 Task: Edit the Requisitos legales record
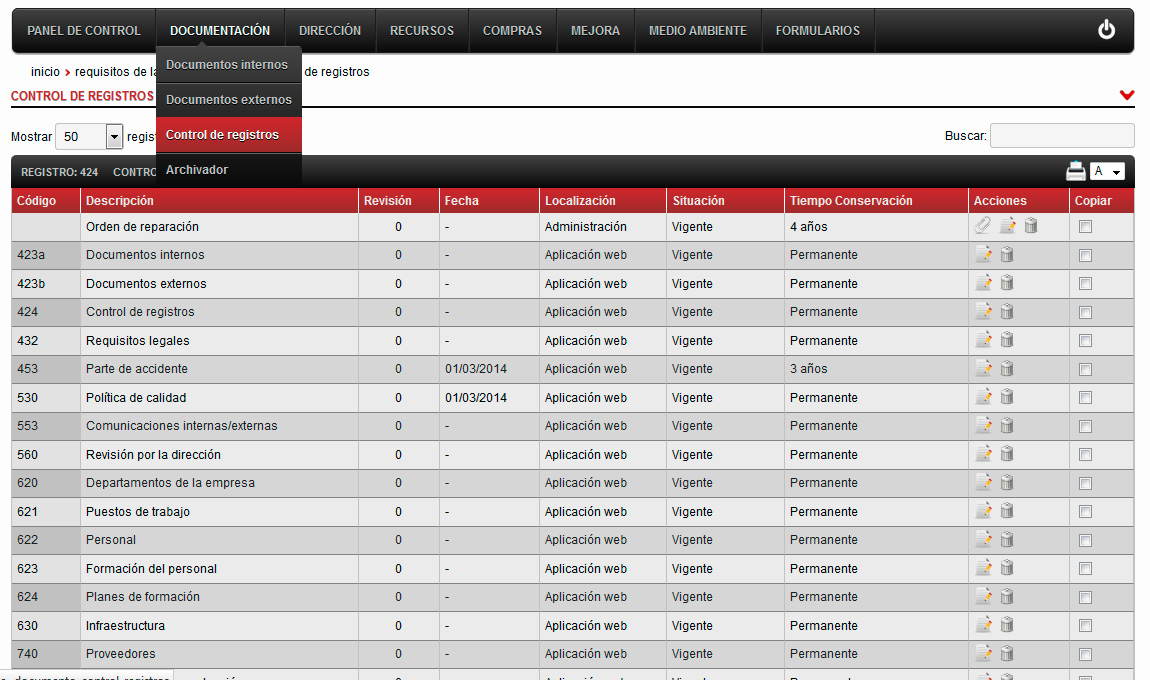tap(984, 340)
